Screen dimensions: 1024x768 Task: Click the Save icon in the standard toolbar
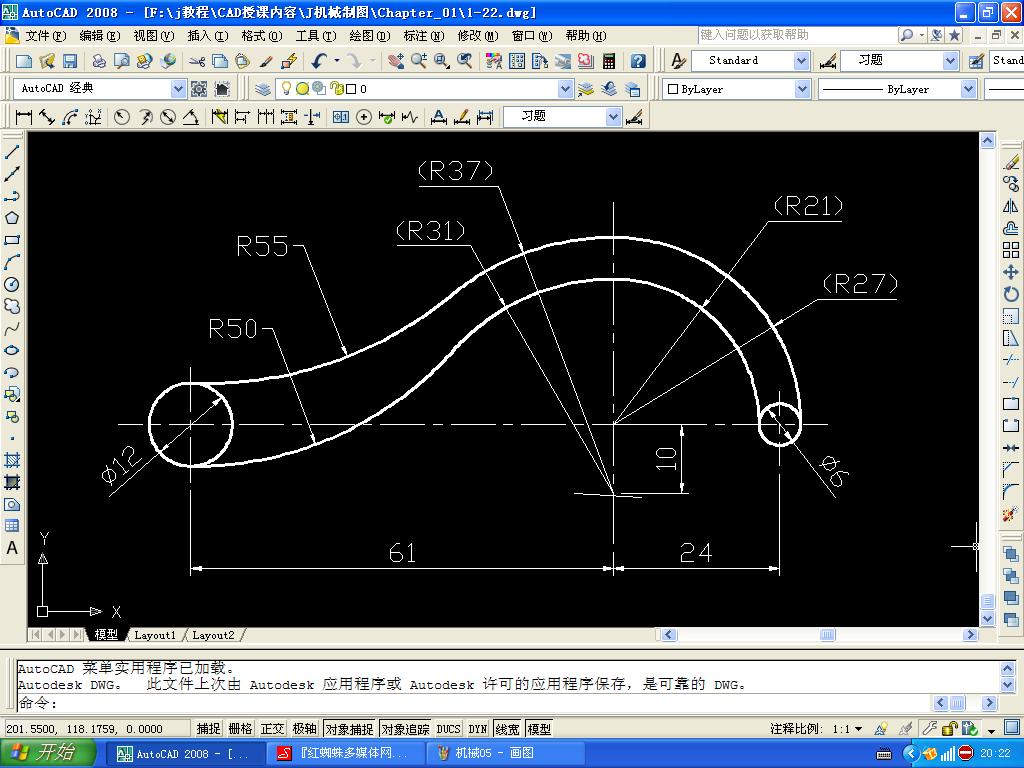point(70,61)
